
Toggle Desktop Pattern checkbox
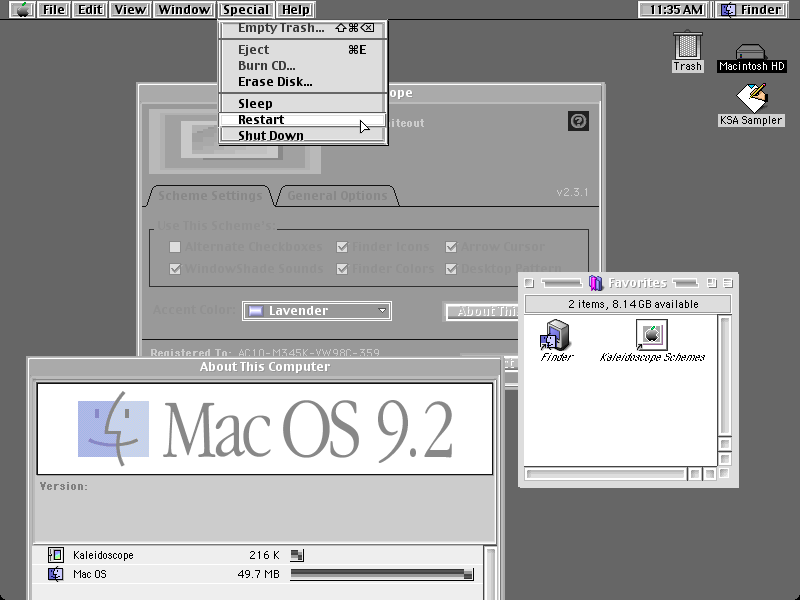point(451,269)
